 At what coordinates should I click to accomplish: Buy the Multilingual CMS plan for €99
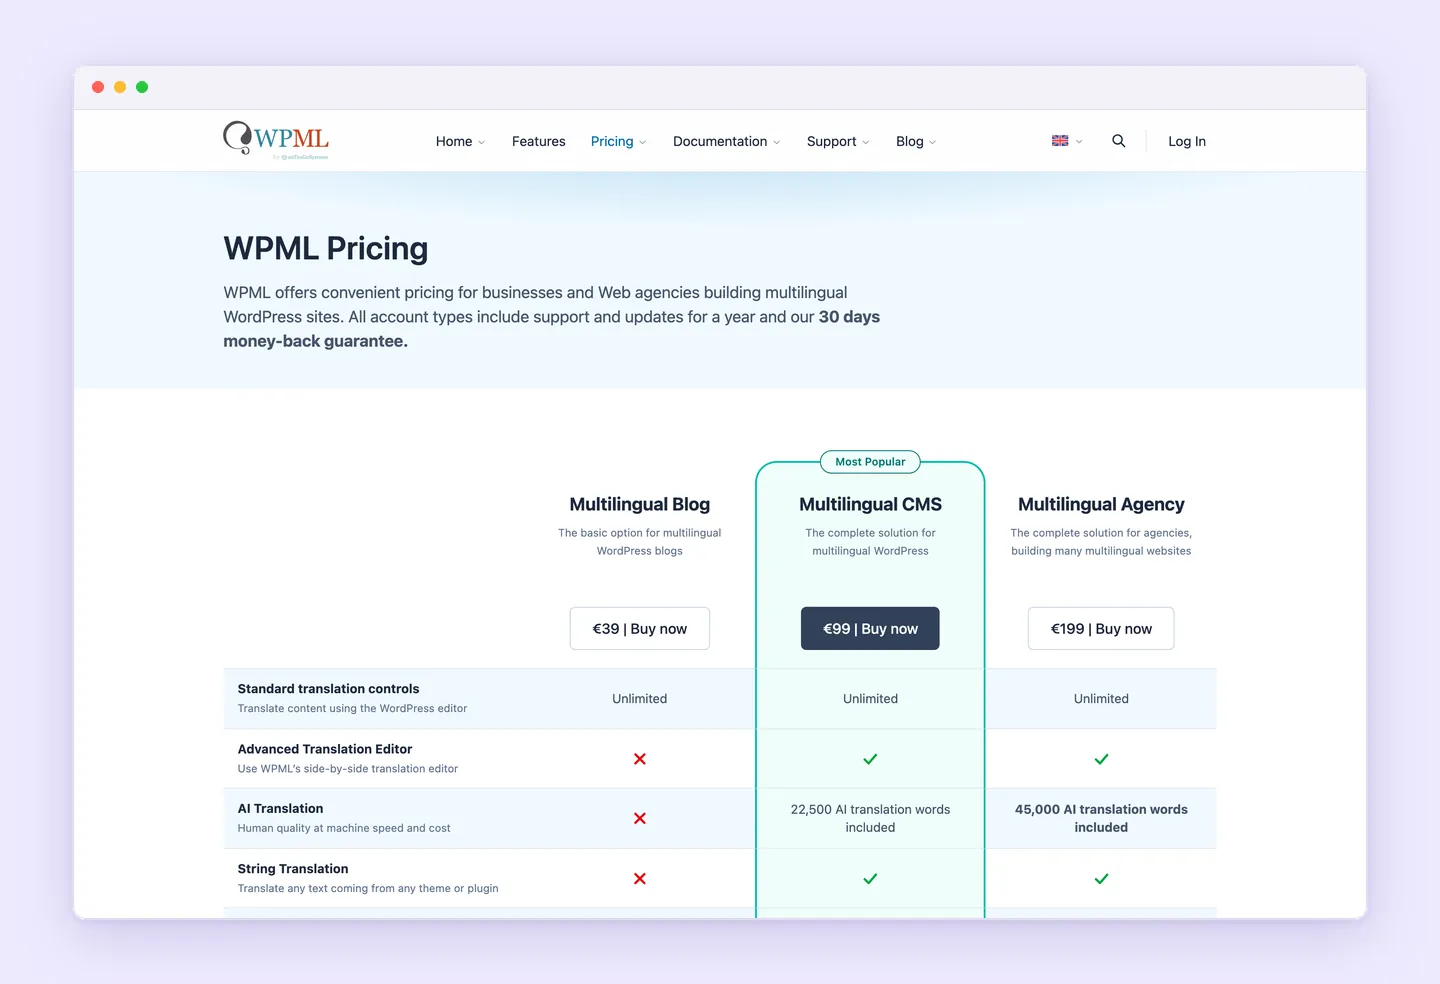click(870, 629)
